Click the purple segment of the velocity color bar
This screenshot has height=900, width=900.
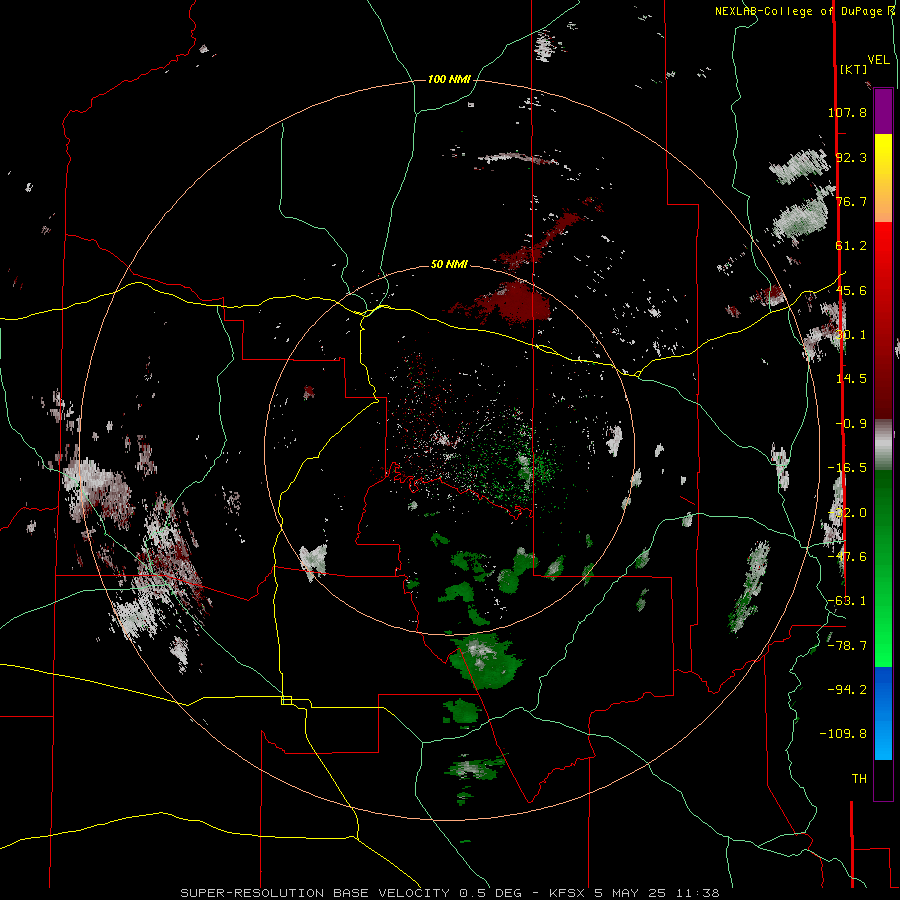(883, 111)
